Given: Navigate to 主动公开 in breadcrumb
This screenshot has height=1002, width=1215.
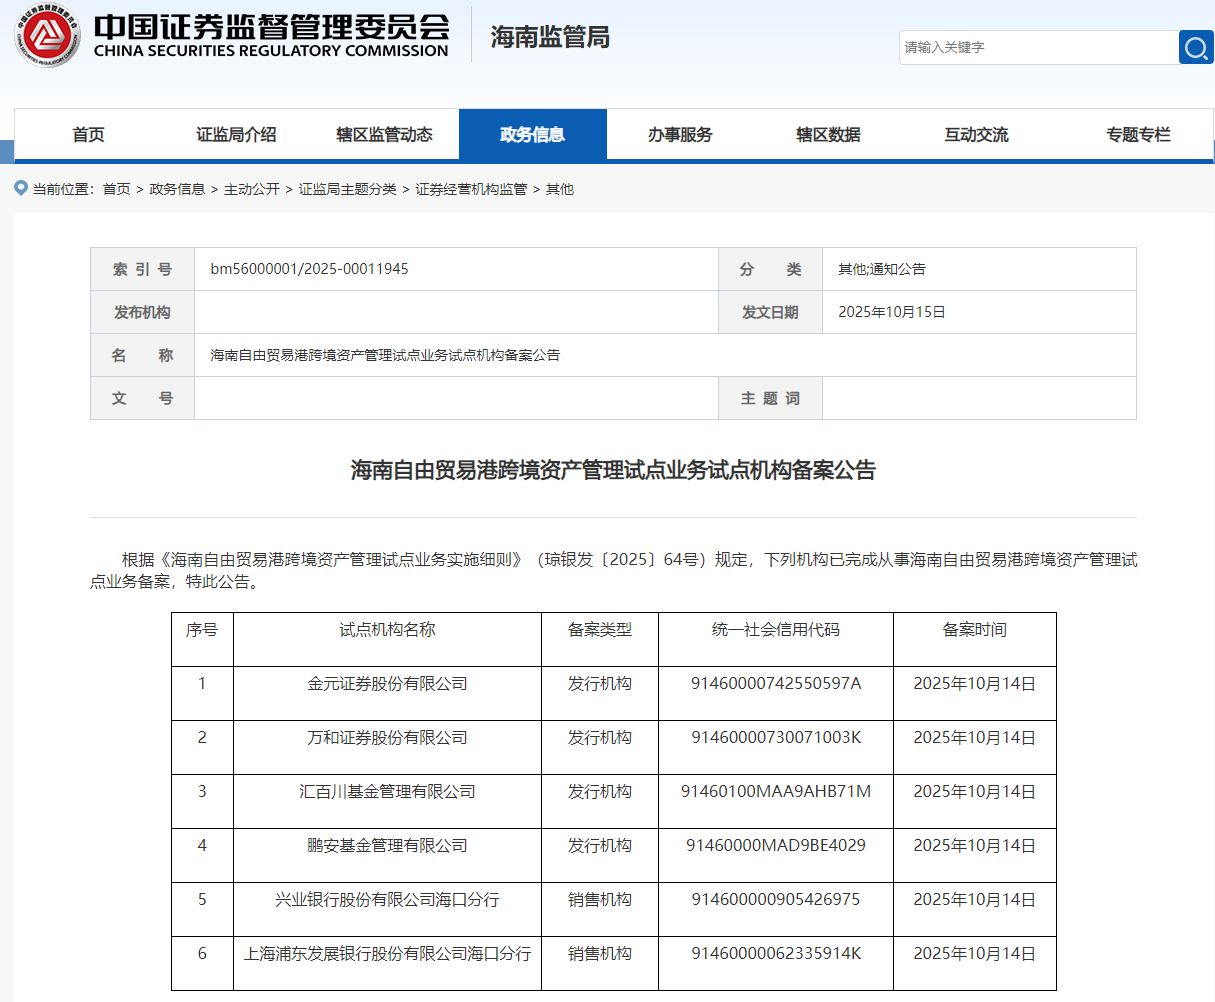Looking at the screenshot, I should (252, 189).
